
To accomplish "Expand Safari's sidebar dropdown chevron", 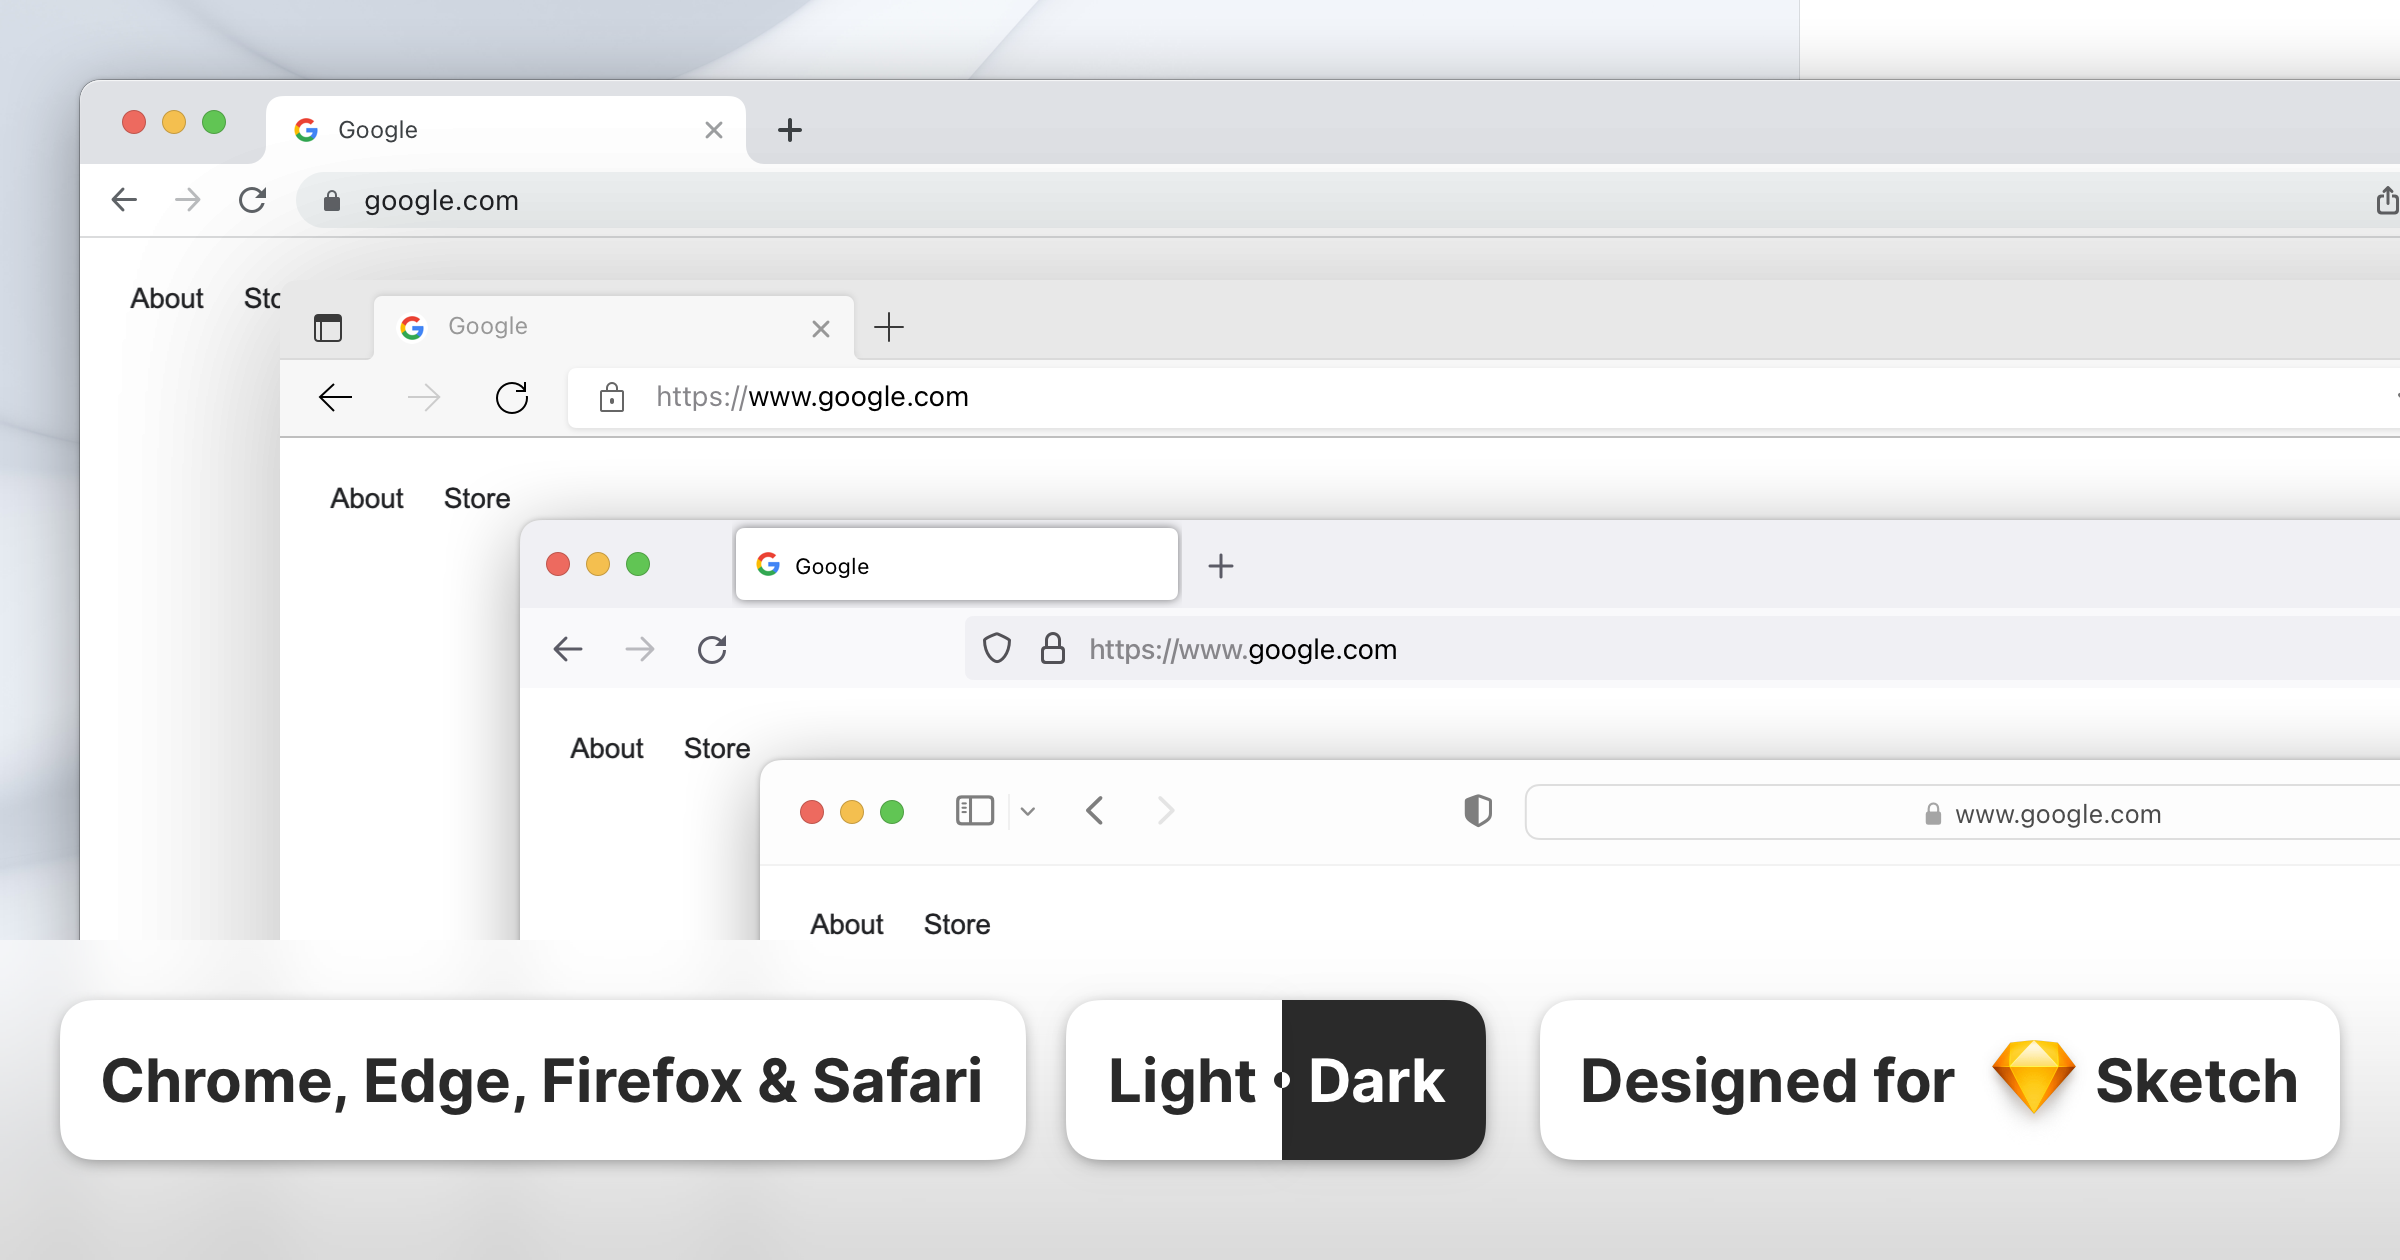I will tap(1028, 811).
